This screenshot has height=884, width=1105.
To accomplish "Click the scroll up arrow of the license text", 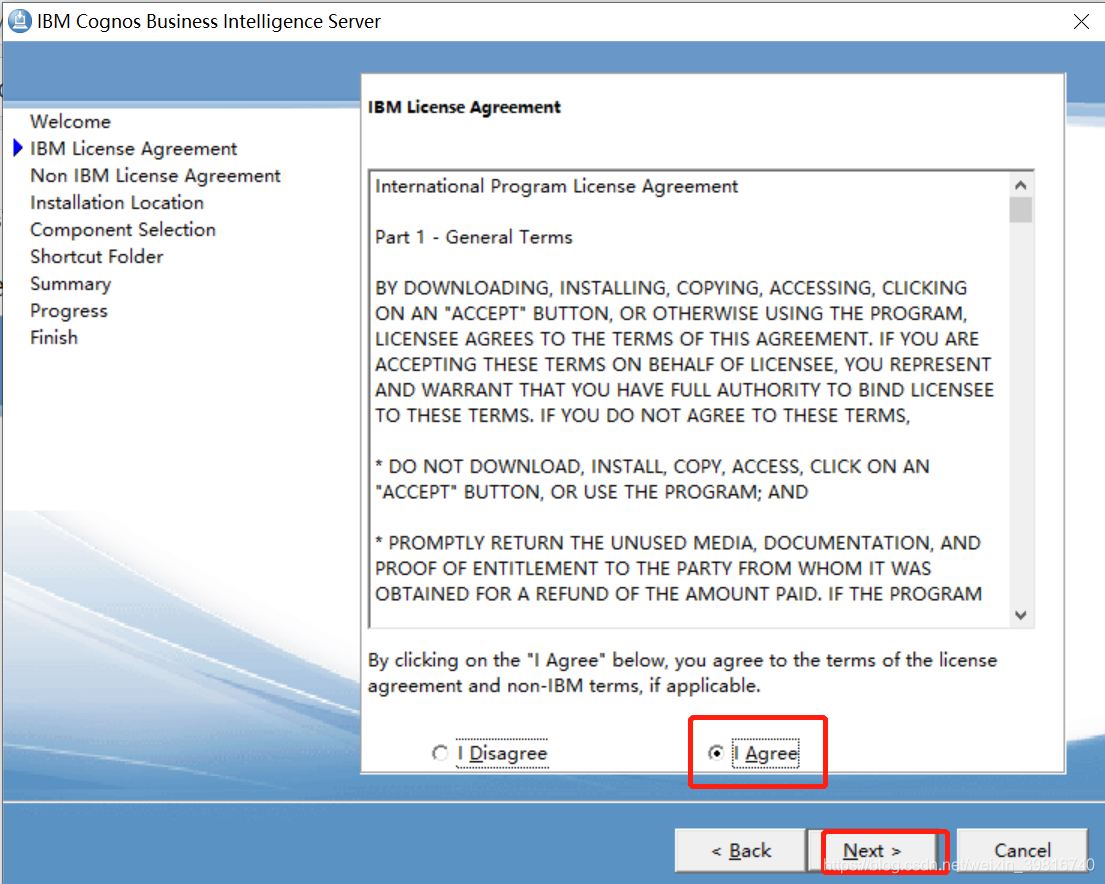I will click(1020, 185).
